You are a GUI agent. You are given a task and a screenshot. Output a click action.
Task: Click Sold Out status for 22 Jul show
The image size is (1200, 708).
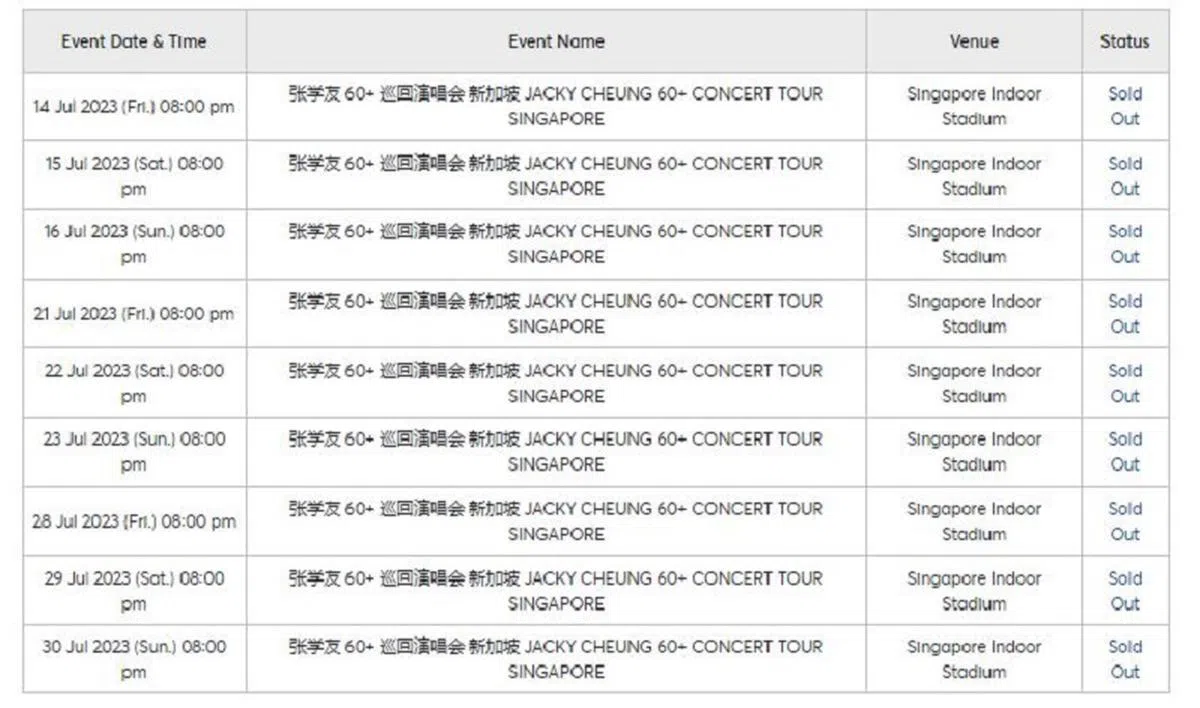click(x=1125, y=383)
